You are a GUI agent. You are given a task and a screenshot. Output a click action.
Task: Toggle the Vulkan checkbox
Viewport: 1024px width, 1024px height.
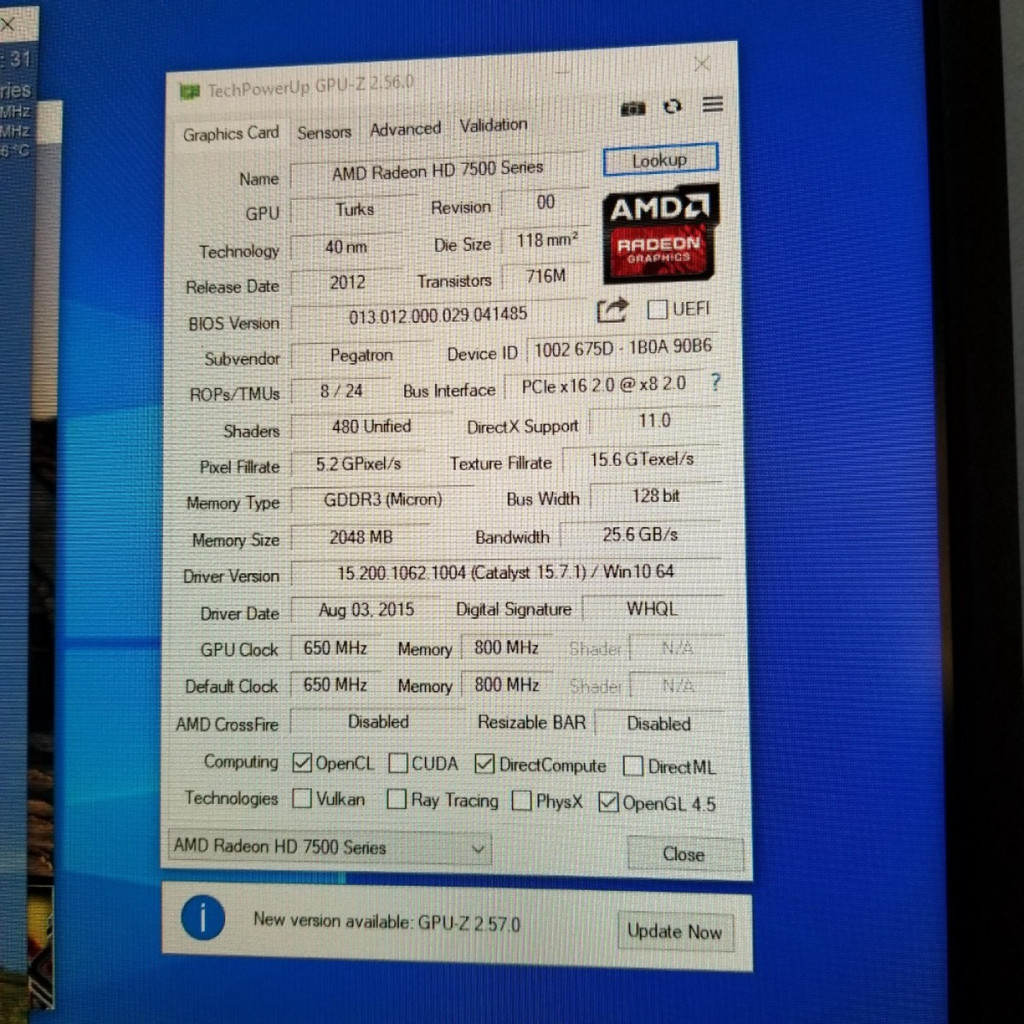[x=302, y=798]
